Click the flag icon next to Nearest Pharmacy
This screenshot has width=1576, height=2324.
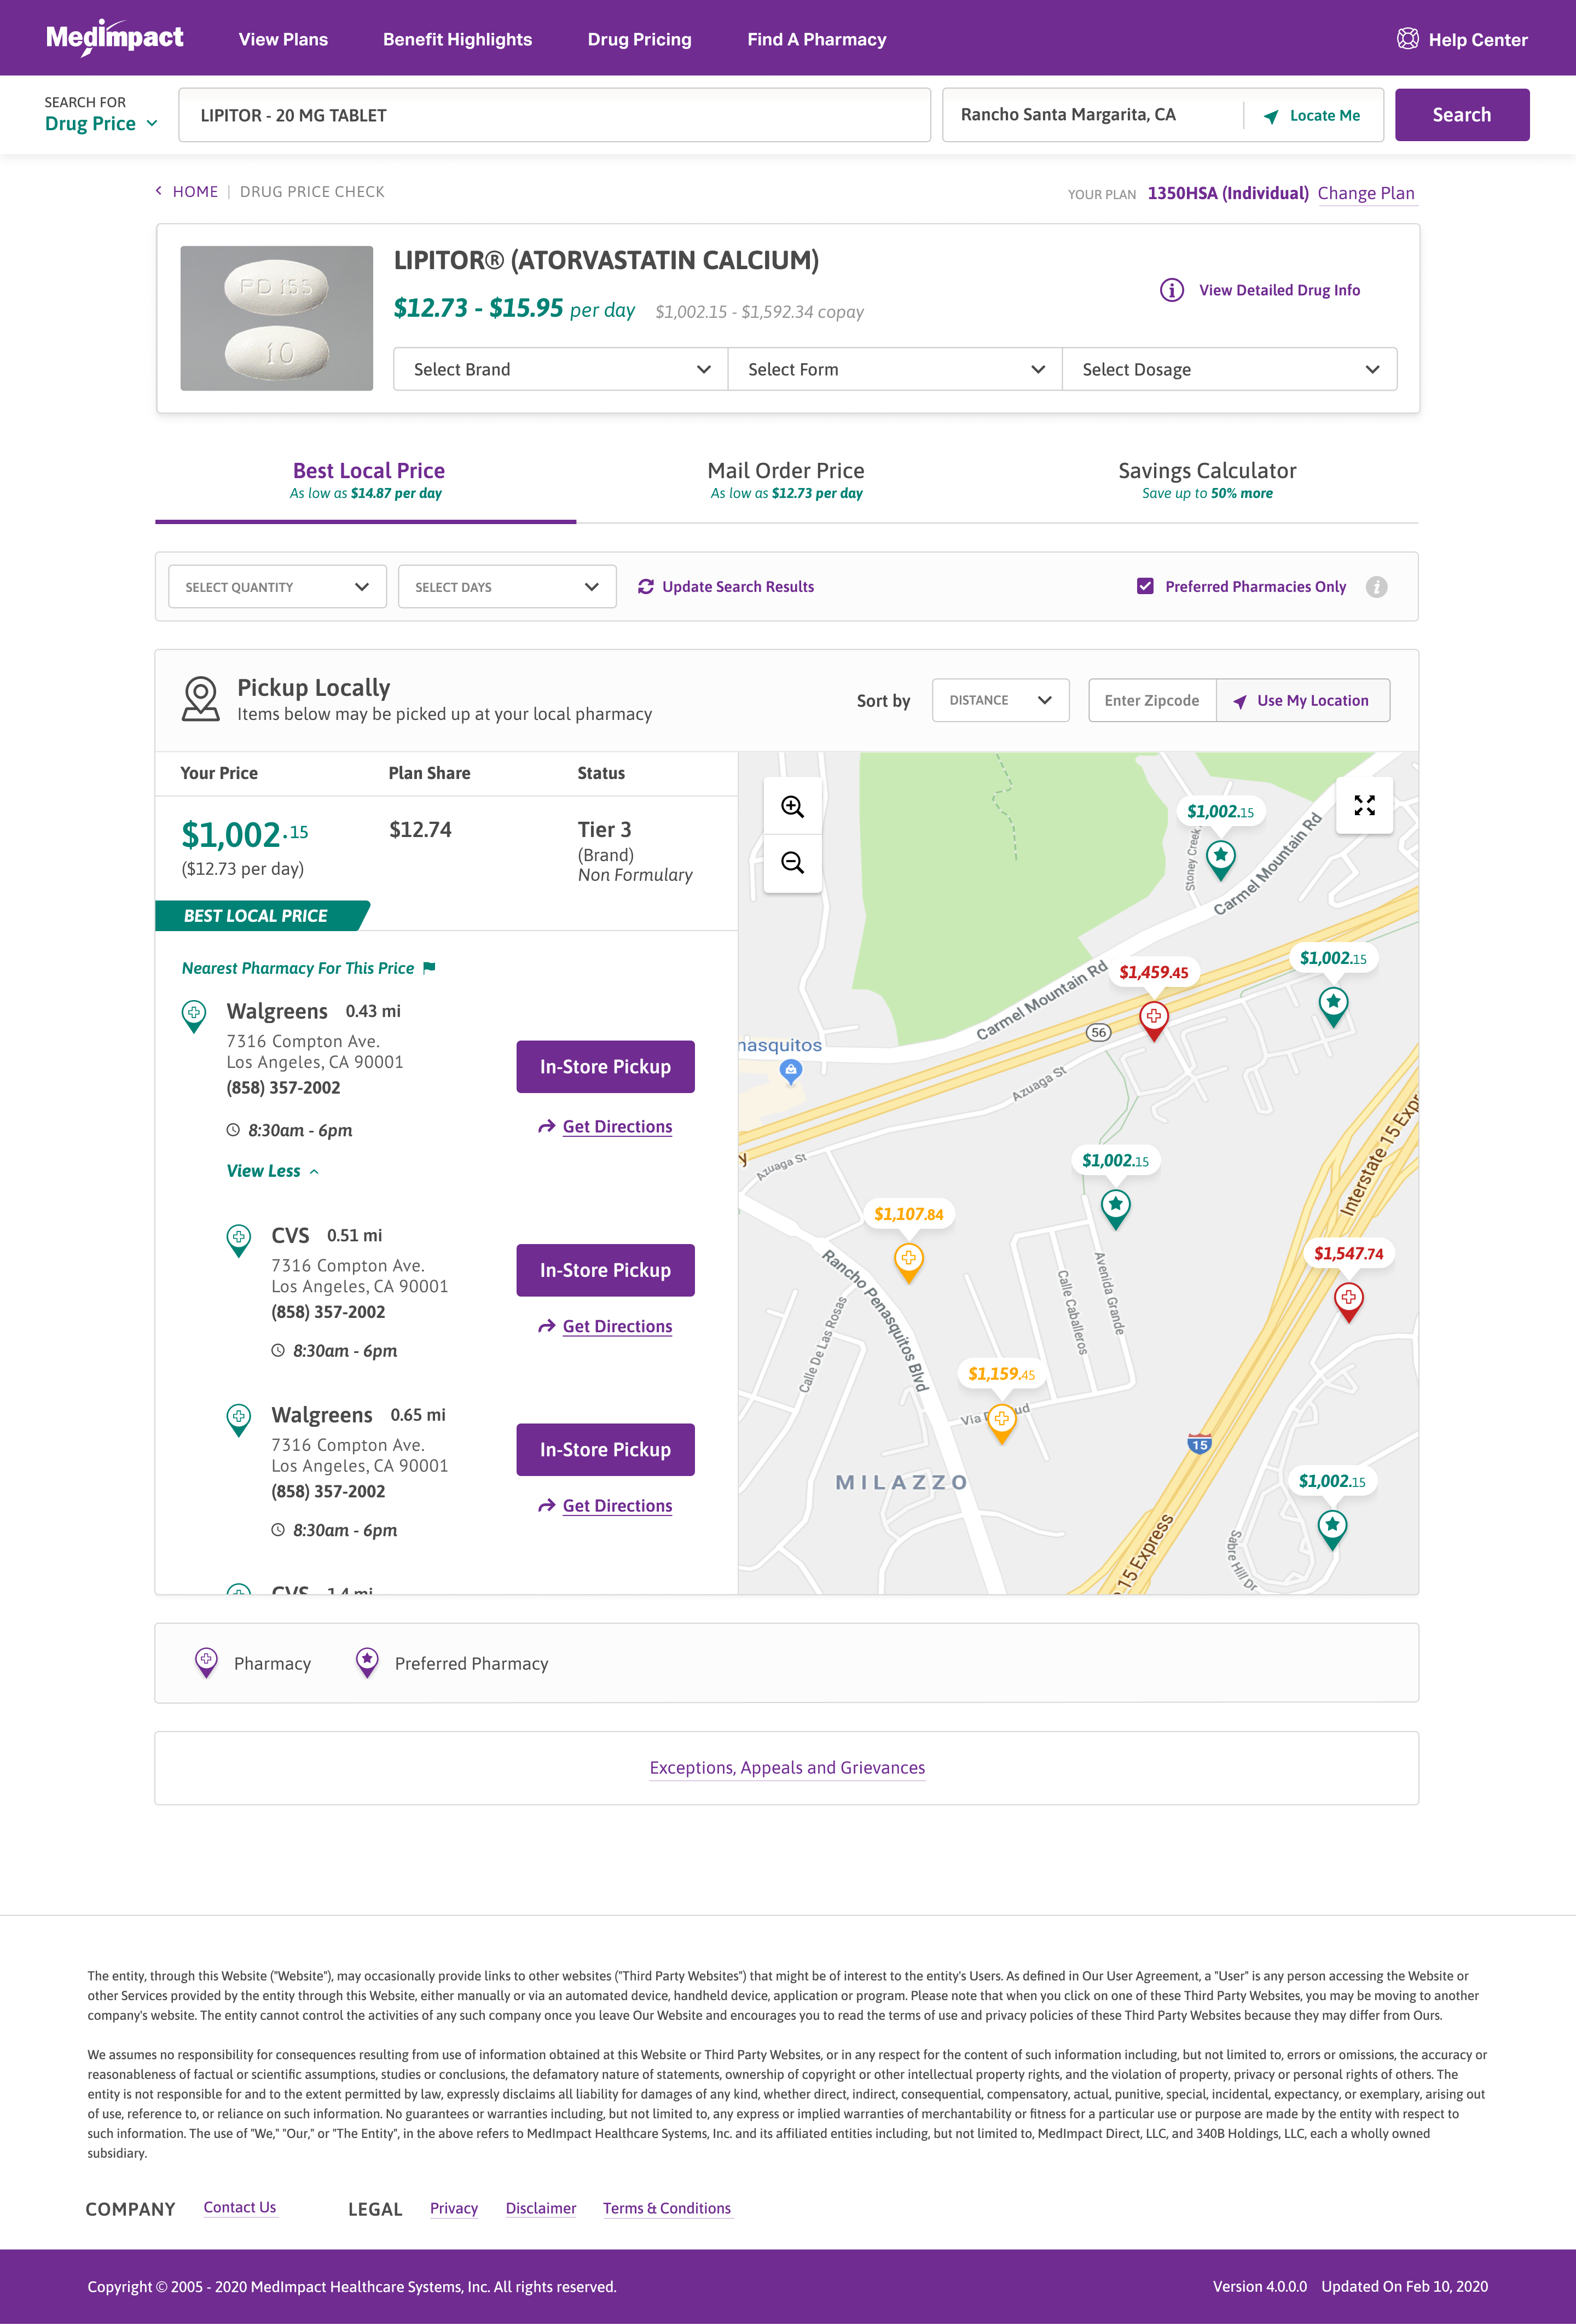(429, 968)
